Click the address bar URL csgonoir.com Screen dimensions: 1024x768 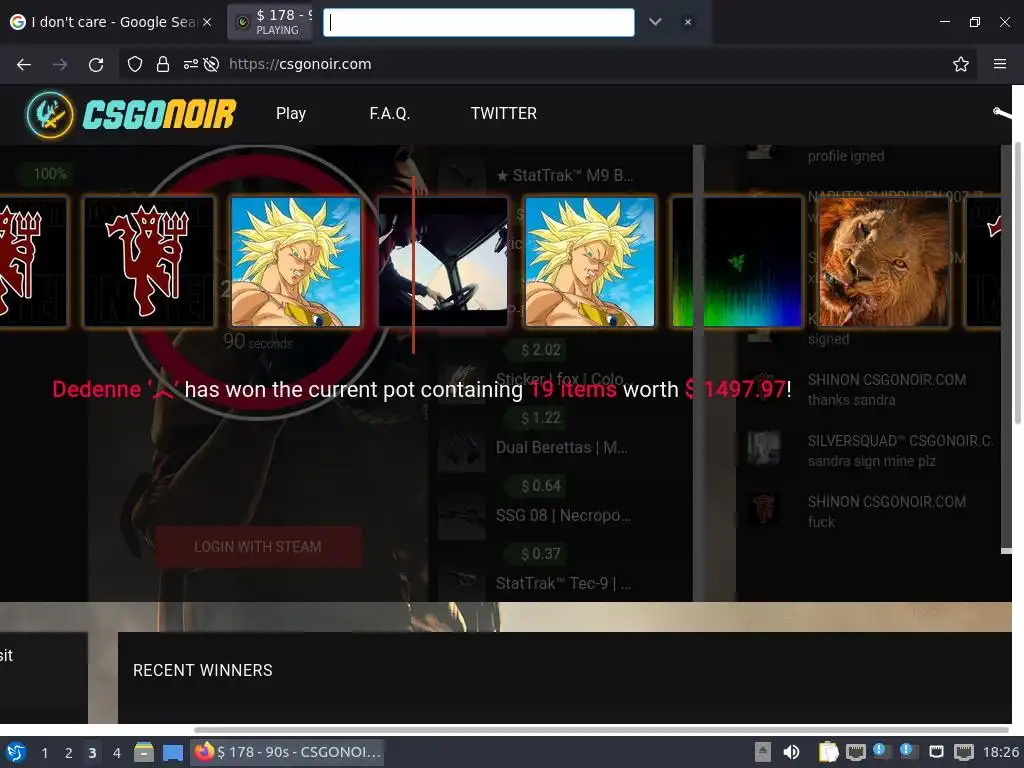click(x=300, y=64)
